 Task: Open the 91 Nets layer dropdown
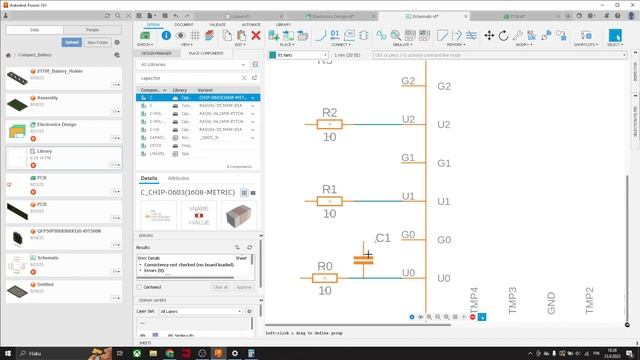click(298, 55)
